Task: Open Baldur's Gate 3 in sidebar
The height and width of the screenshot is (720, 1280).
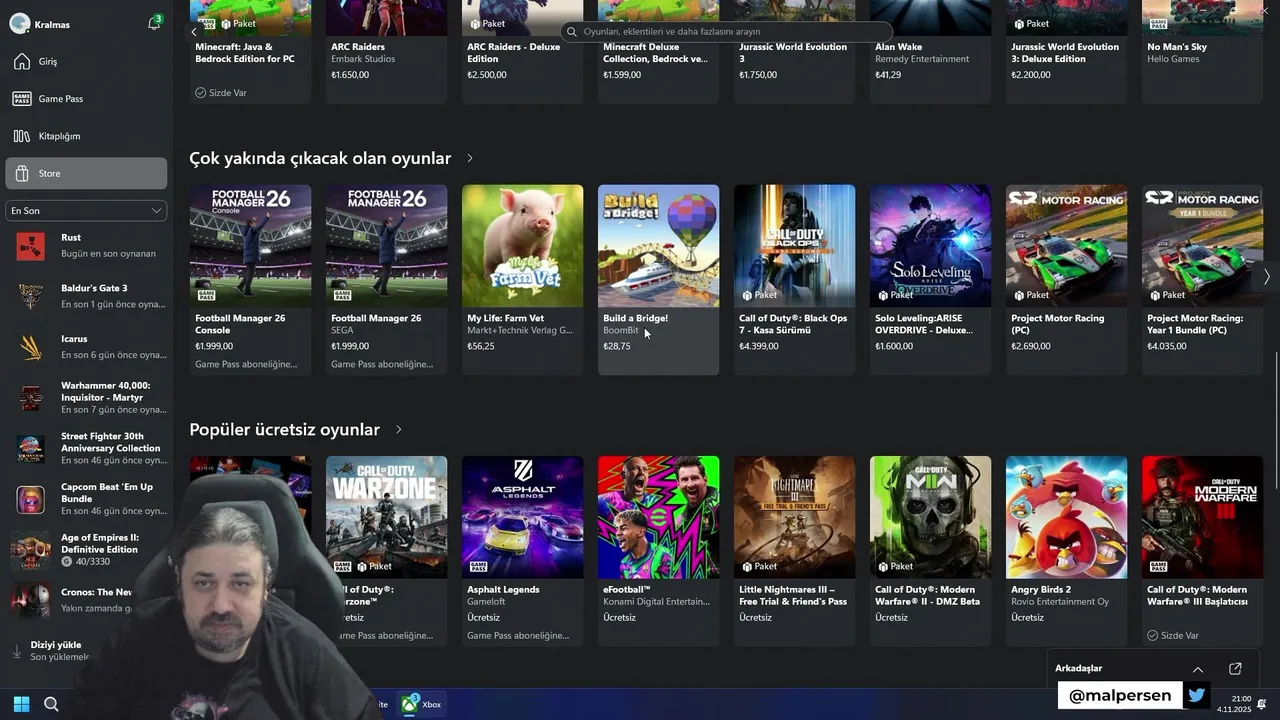Action: pos(86,296)
